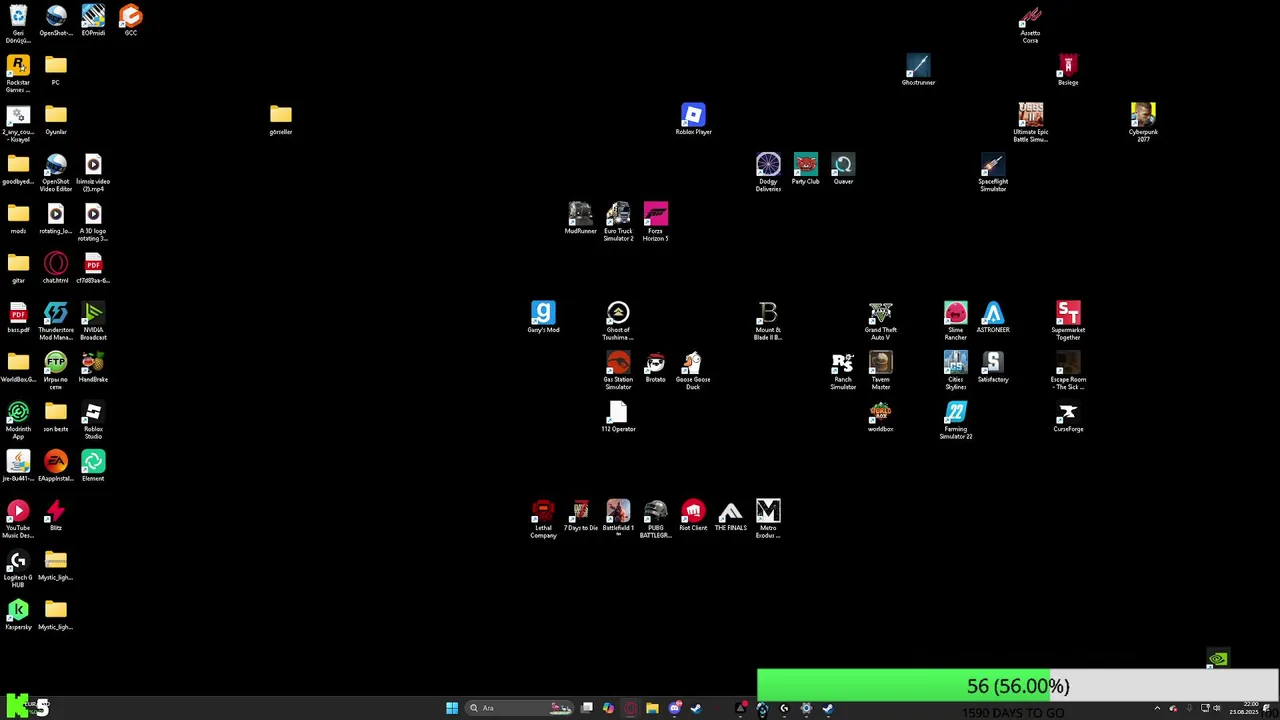
Task: Launch THE FINALS shortcut
Action: click(730, 516)
